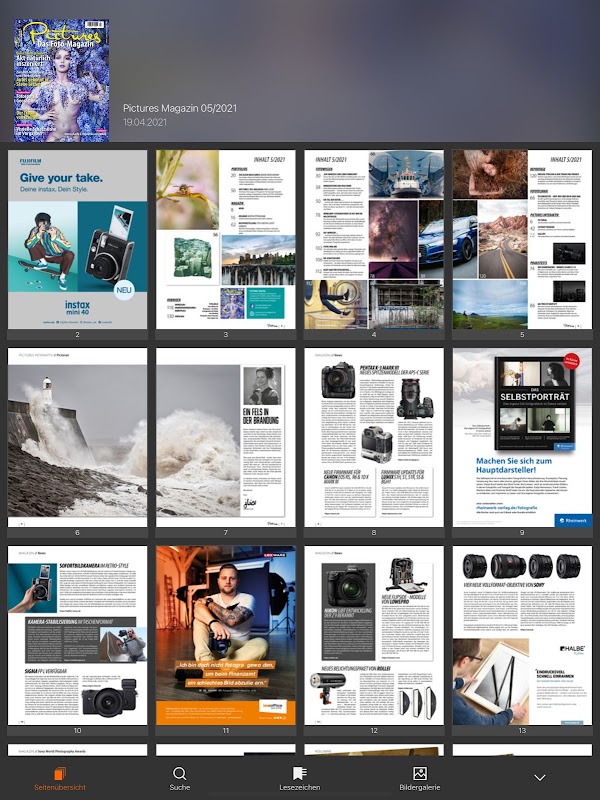The image size is (600, 800).
Task: Open the Seitenübersicht page overview icon
Action: 60,774
